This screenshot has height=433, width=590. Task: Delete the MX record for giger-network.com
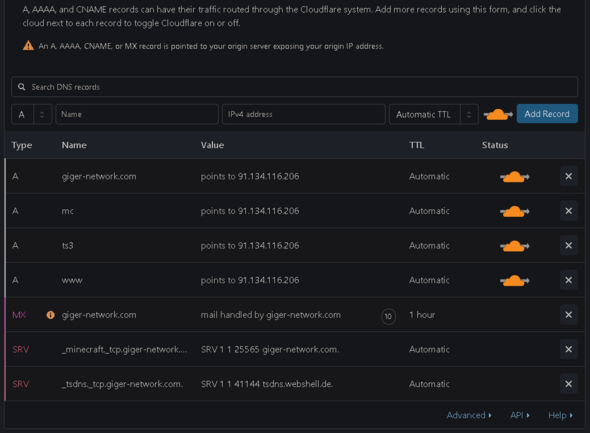569,314
